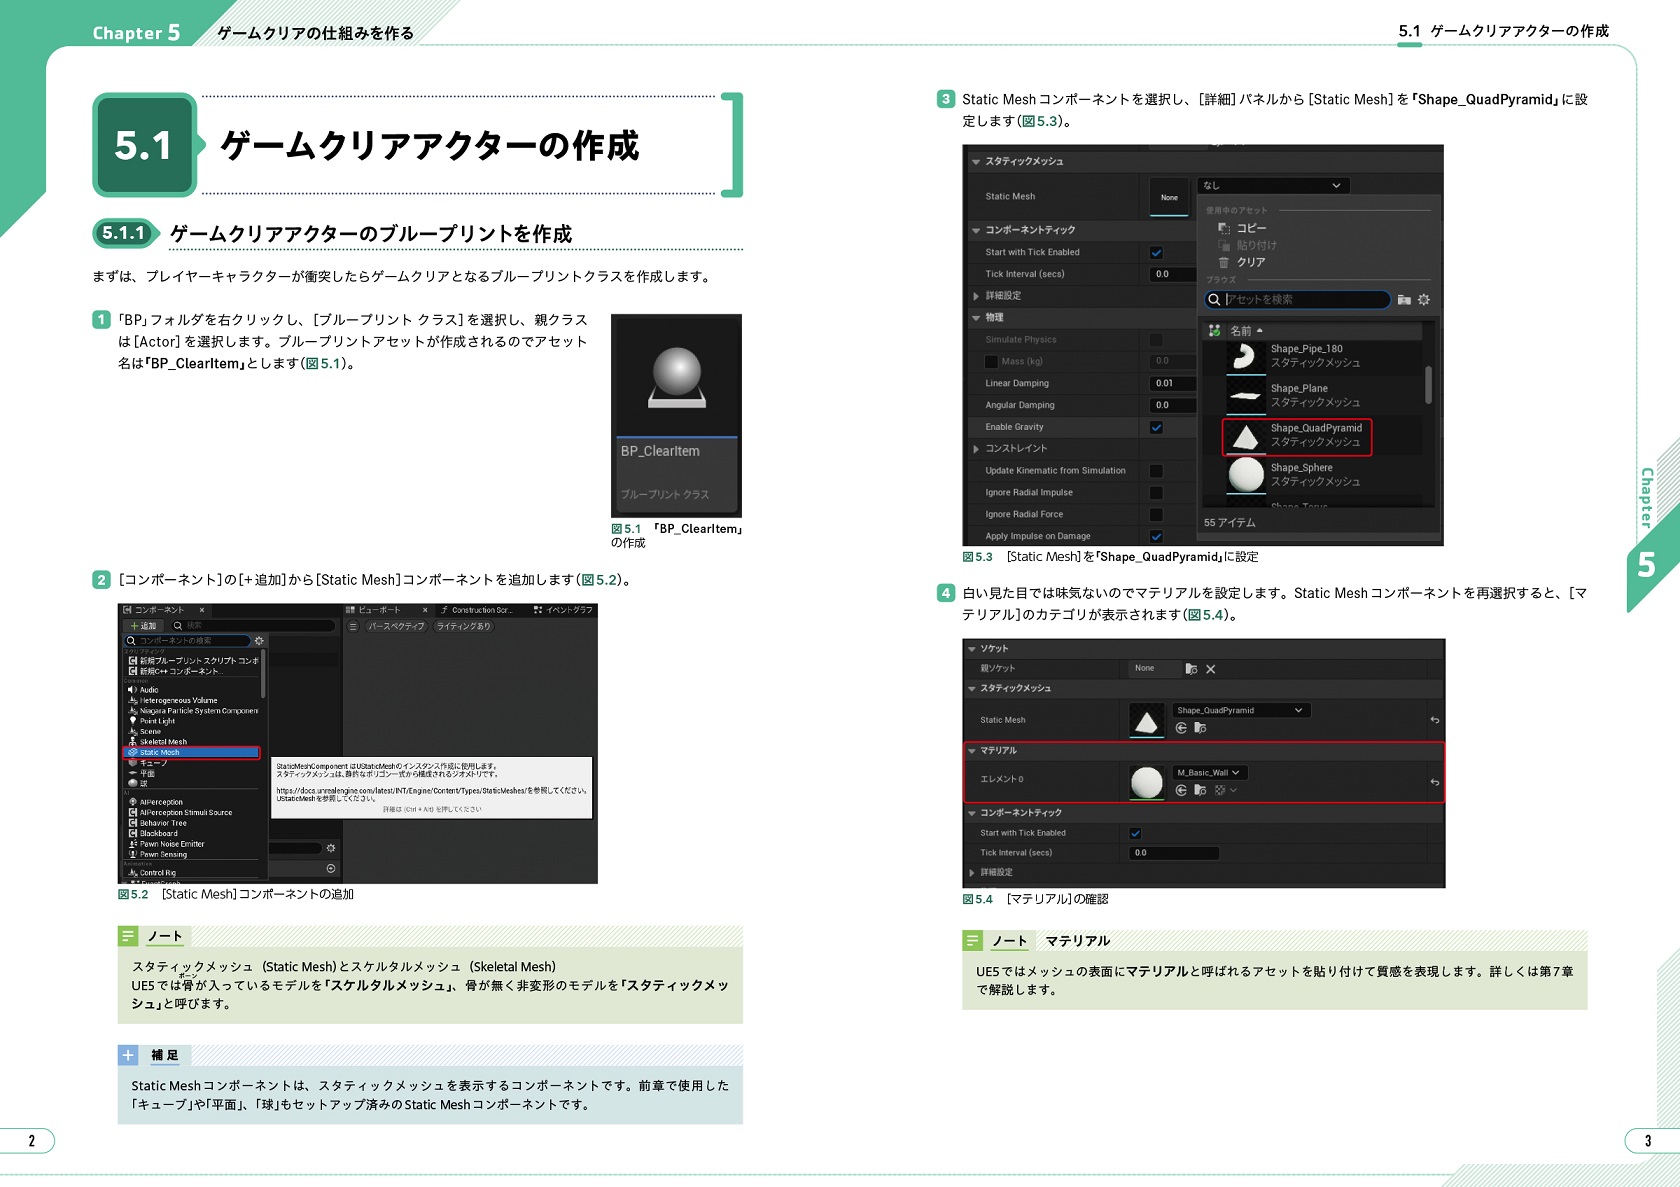Click browse-to-asset folder icon under Shape_QuadPyramid
Screen dimensions: 1680x1187
[1200, 728]
